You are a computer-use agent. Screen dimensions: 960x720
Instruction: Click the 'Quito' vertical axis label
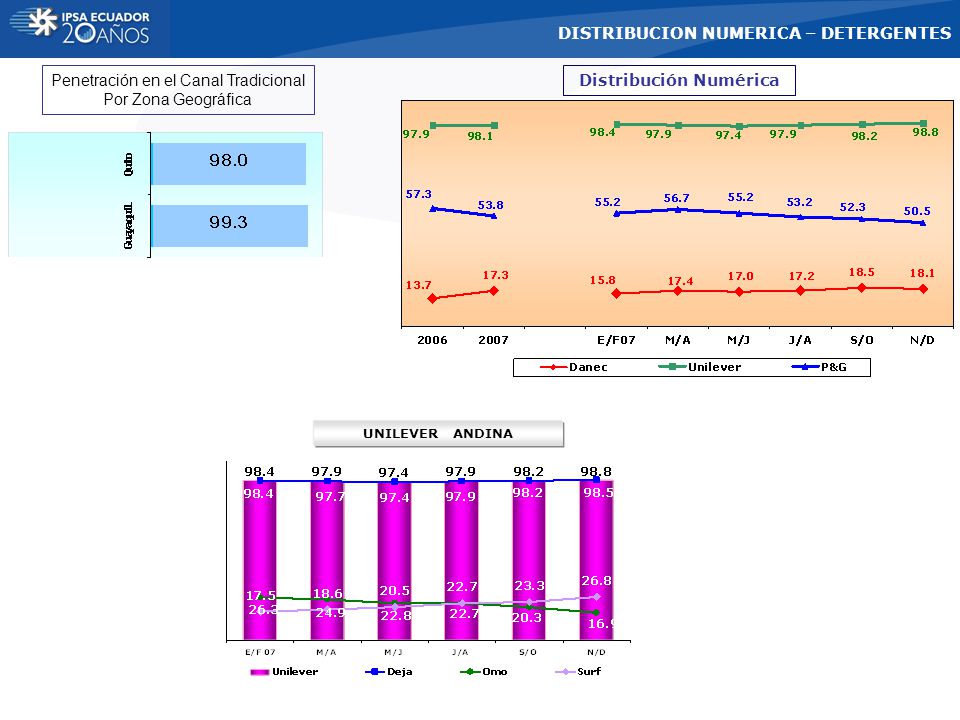pyautogui.click(x=128, y=164)
